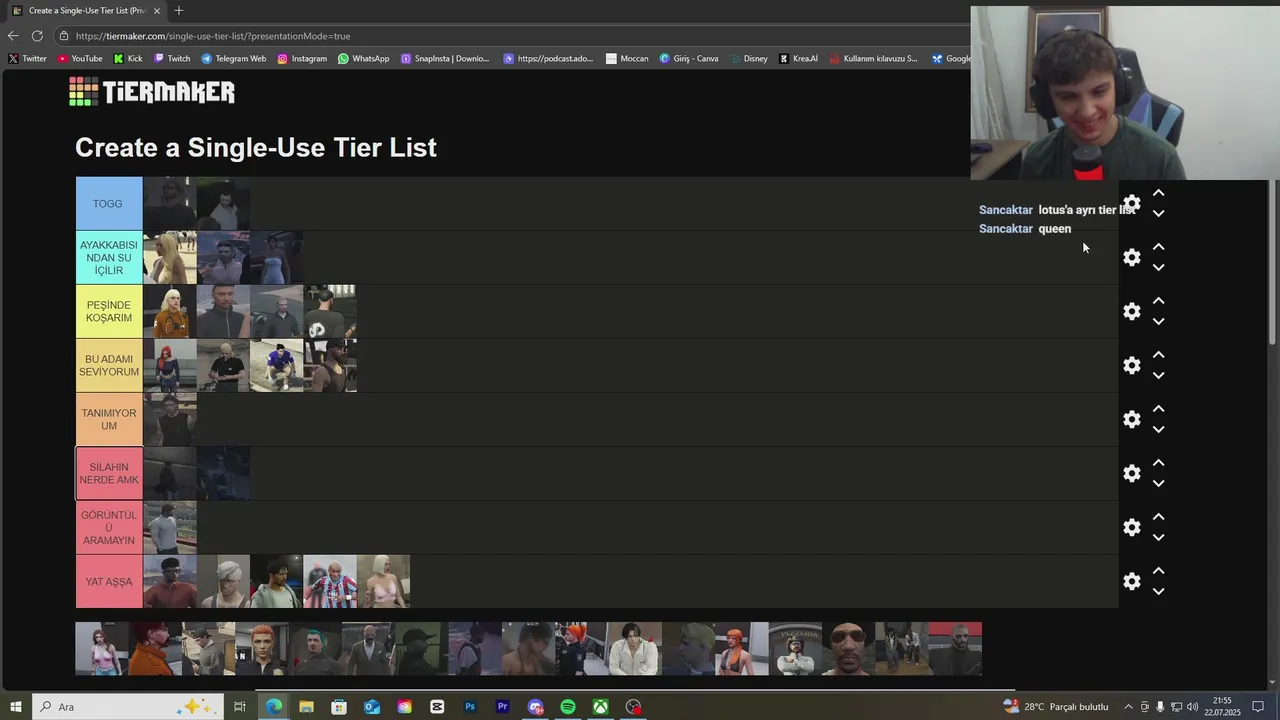The height and width of the screenshot is (720, 1280).
Task: Select the red YAT AŞŞA tier label
Action: coord(109,581)
